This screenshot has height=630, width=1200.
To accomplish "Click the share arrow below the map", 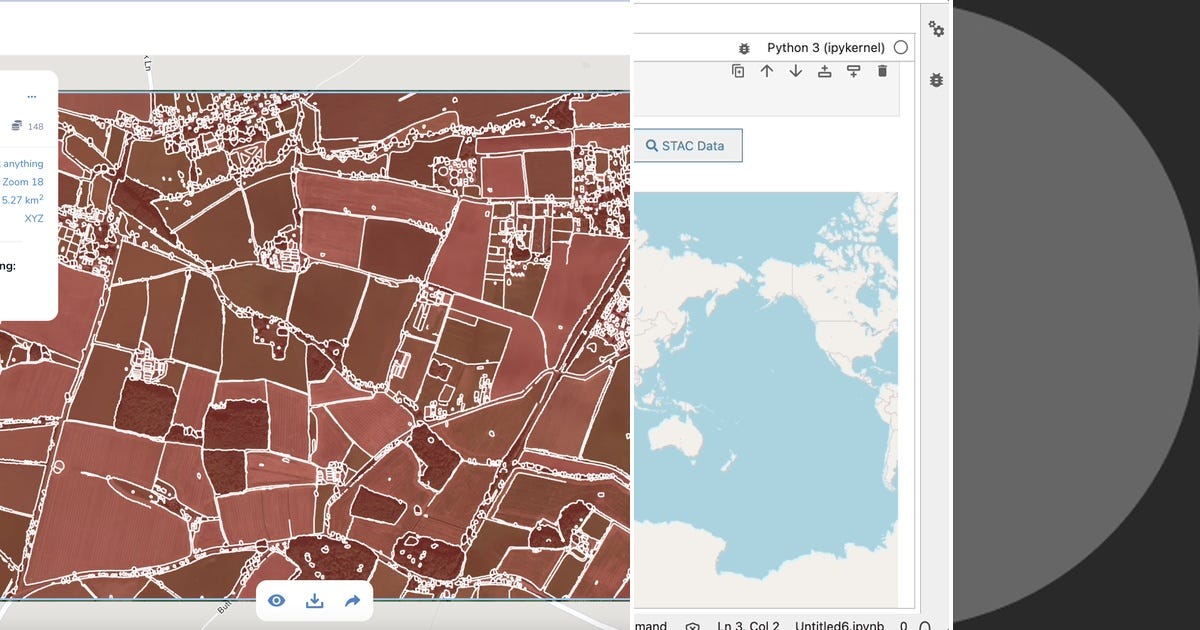I will click(352, 600).
